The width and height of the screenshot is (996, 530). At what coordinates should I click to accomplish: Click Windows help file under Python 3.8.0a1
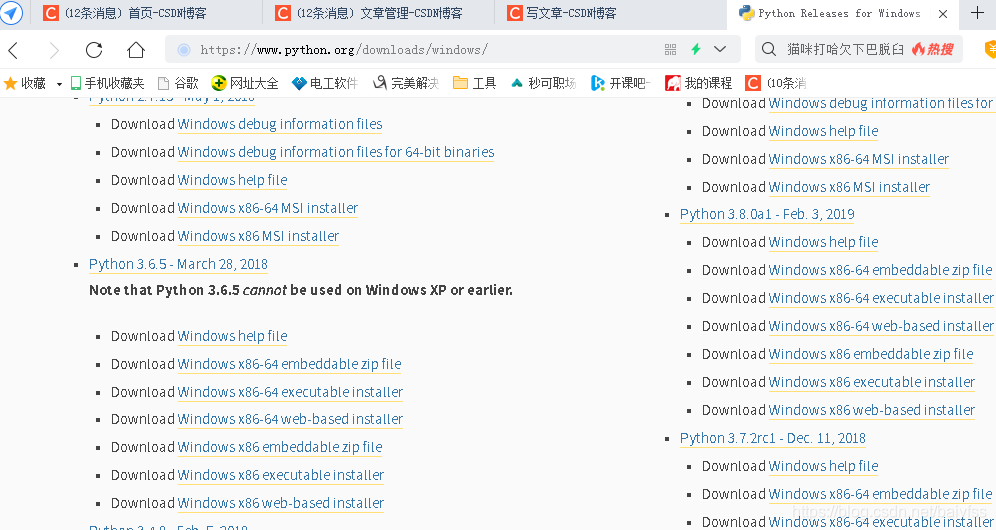[823, 242]
